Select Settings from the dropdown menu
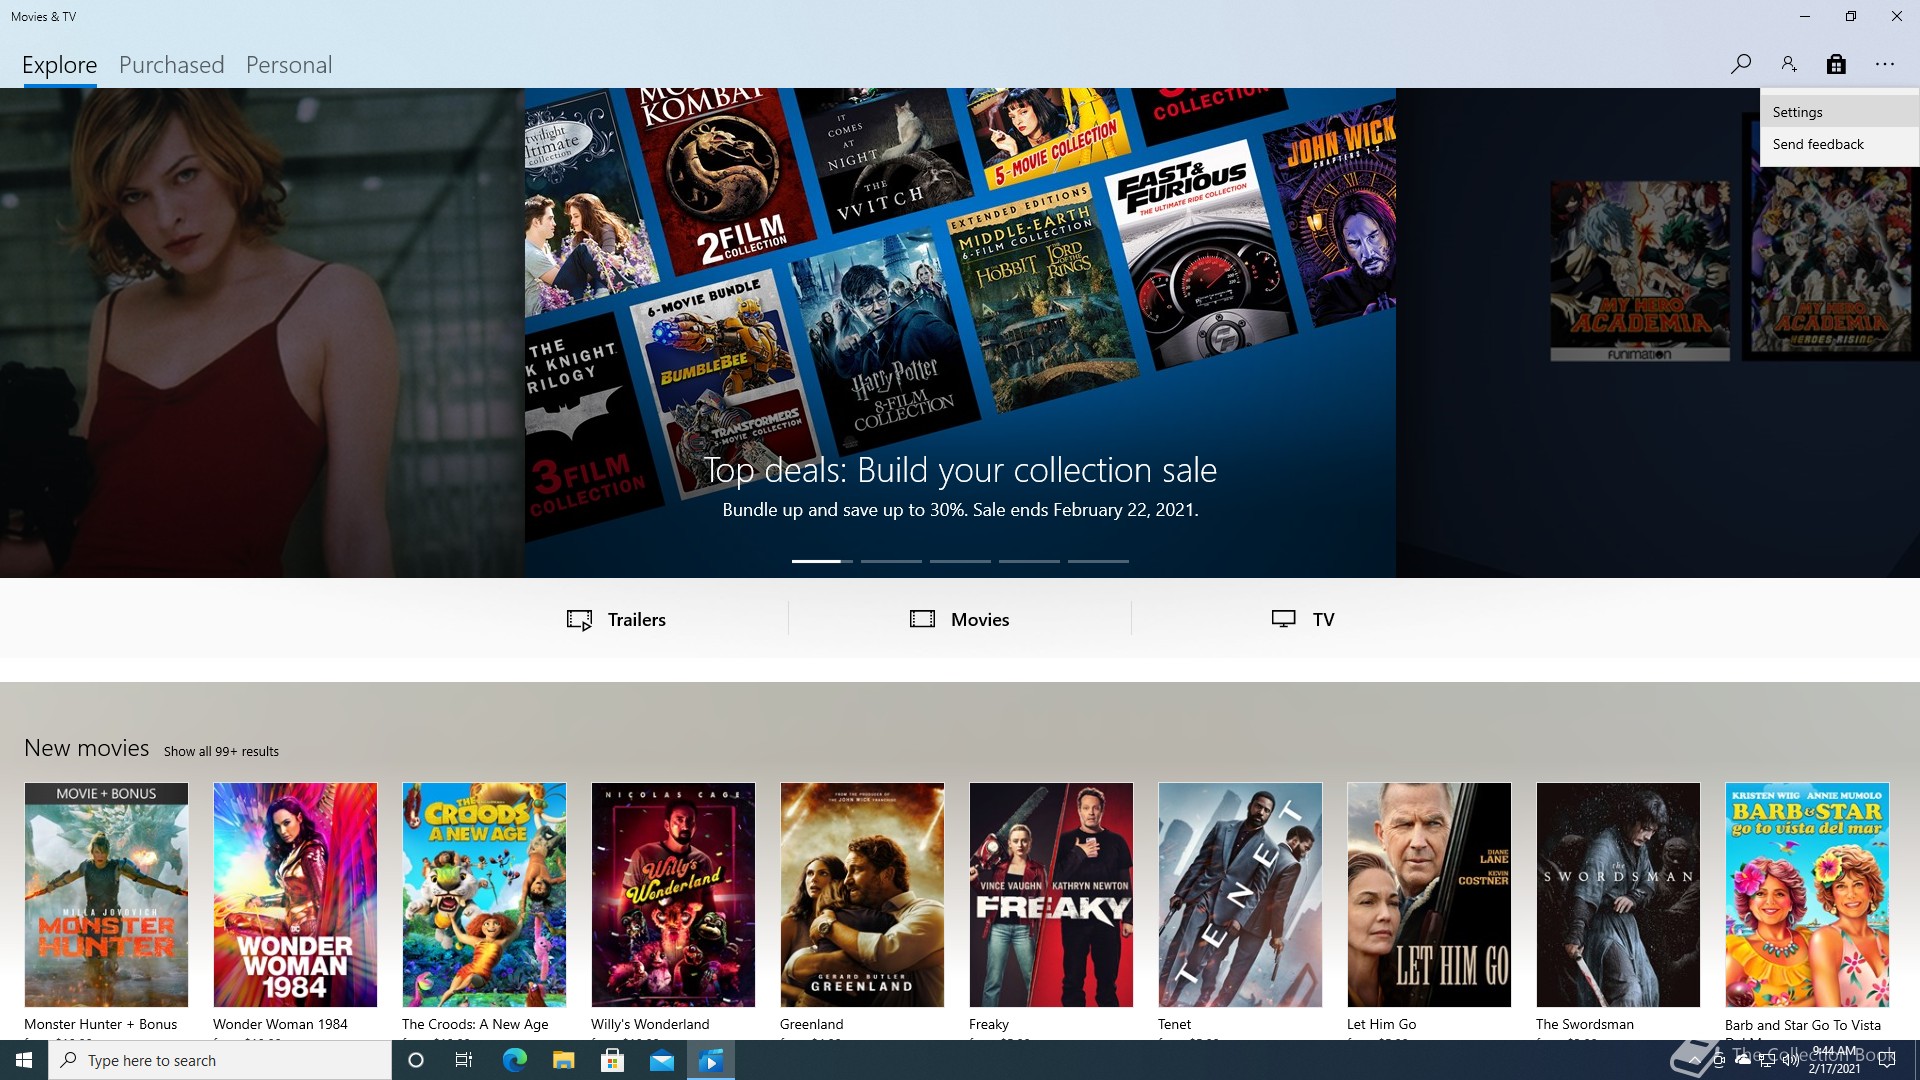The width and height of the screenshot is (1920, 1080). (1839, 112)
